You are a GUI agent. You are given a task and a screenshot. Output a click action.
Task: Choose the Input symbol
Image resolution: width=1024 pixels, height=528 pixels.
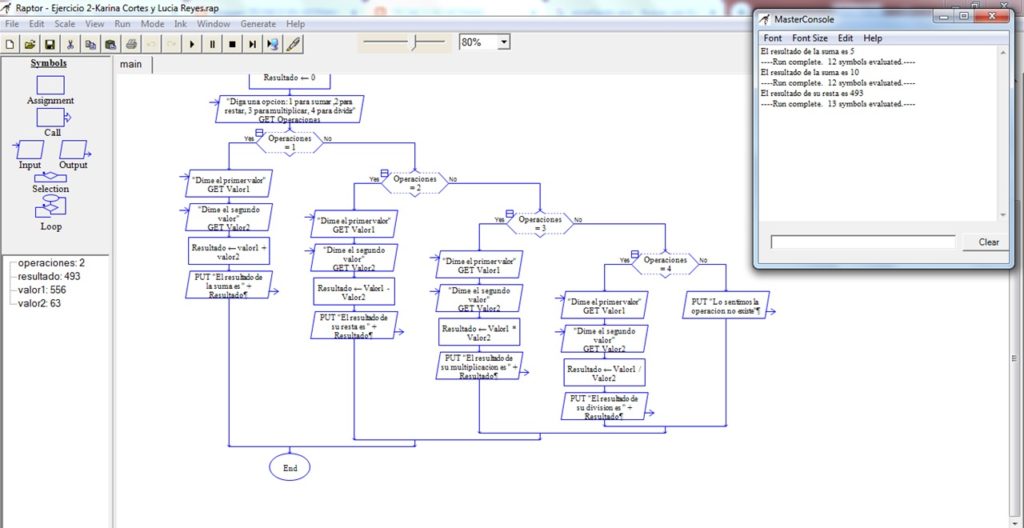[30, 149]
